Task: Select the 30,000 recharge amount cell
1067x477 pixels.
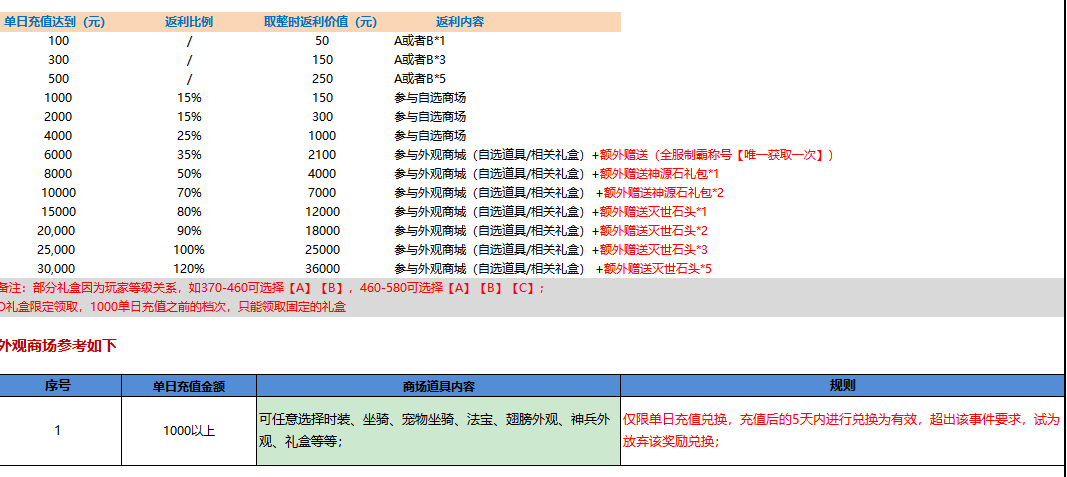Action: 57,269
